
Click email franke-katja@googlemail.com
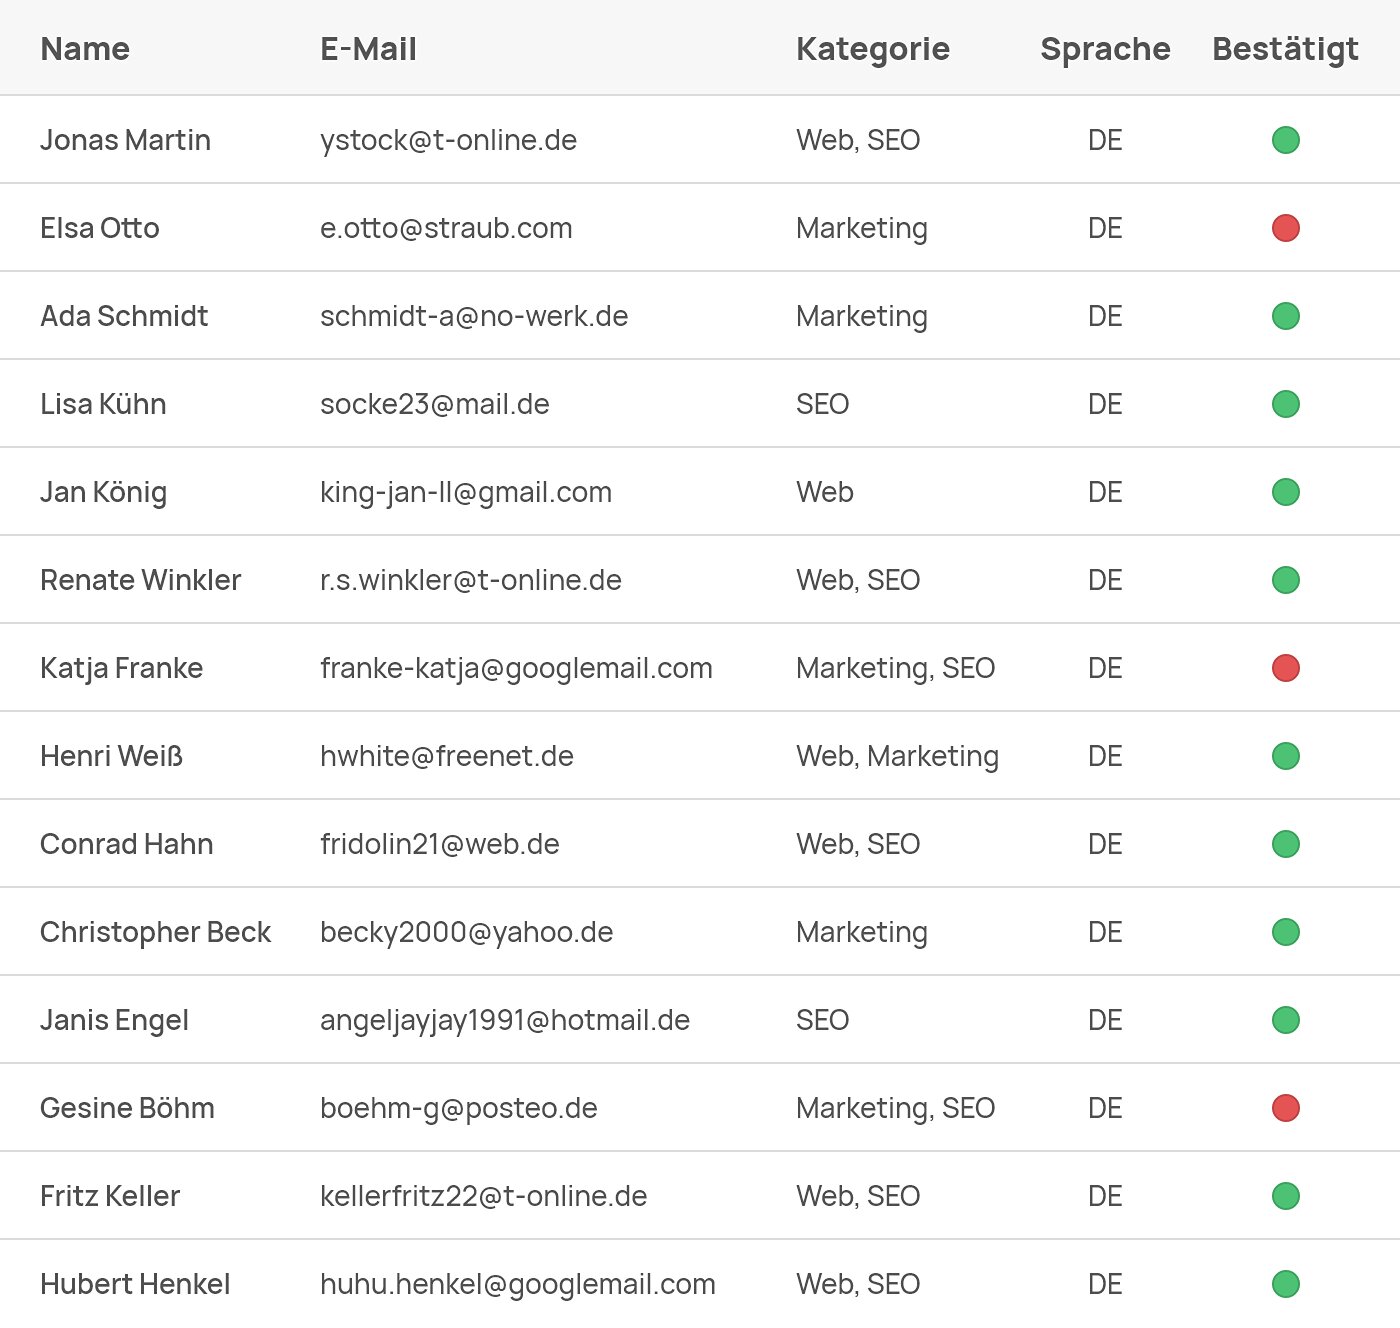click(516, 668)
